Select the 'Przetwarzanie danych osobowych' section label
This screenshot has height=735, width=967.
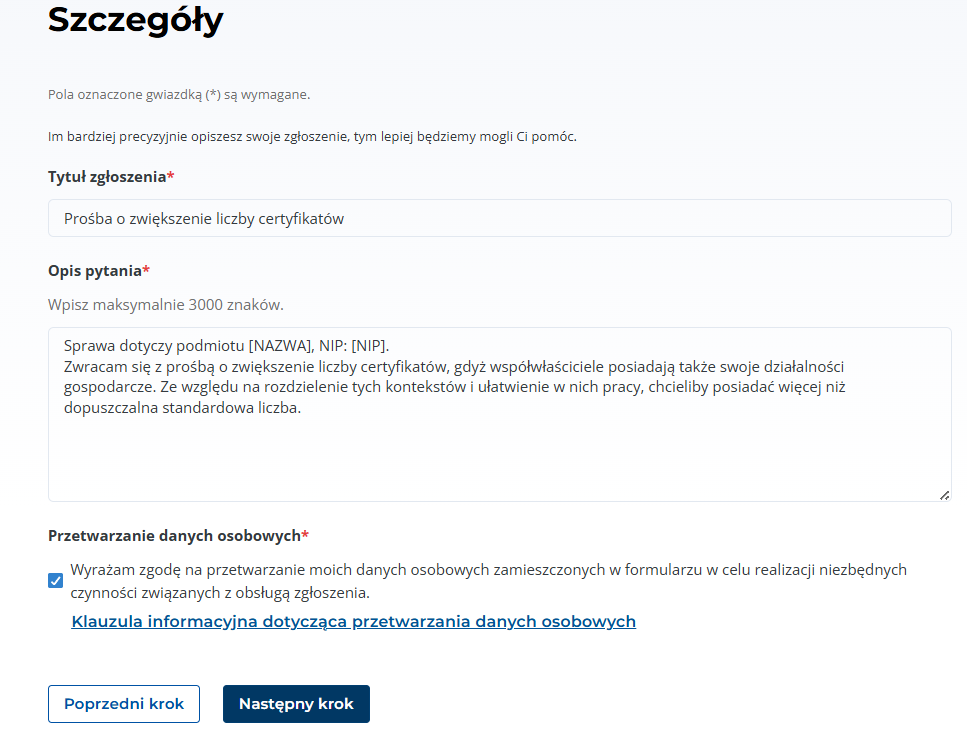(x=174, y=536)
